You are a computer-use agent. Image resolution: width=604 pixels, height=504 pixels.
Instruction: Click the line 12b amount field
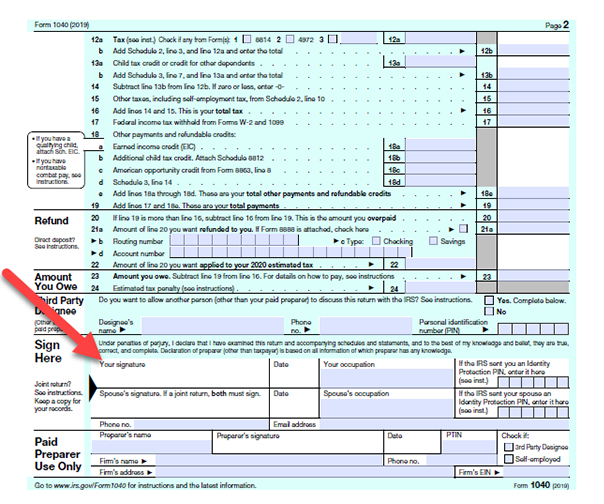[x=534, y=50]
